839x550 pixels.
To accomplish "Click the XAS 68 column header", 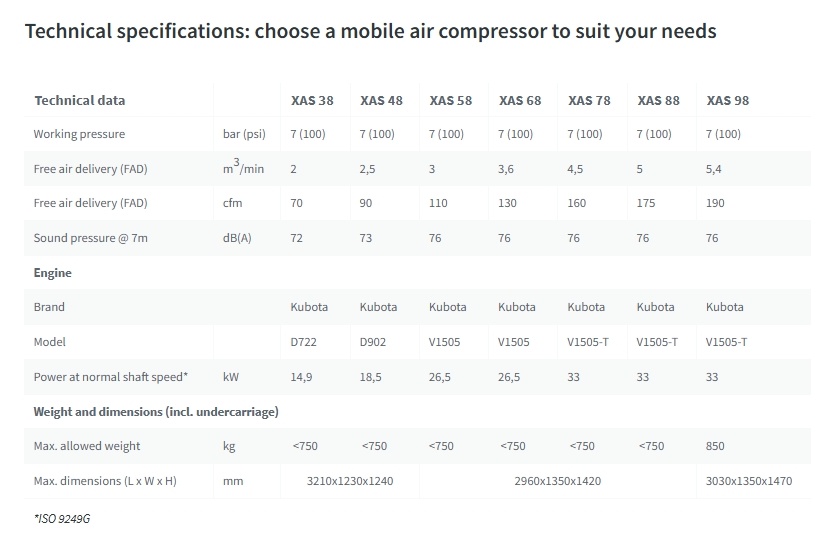I will pyautogui.click(x=519, y=100).
